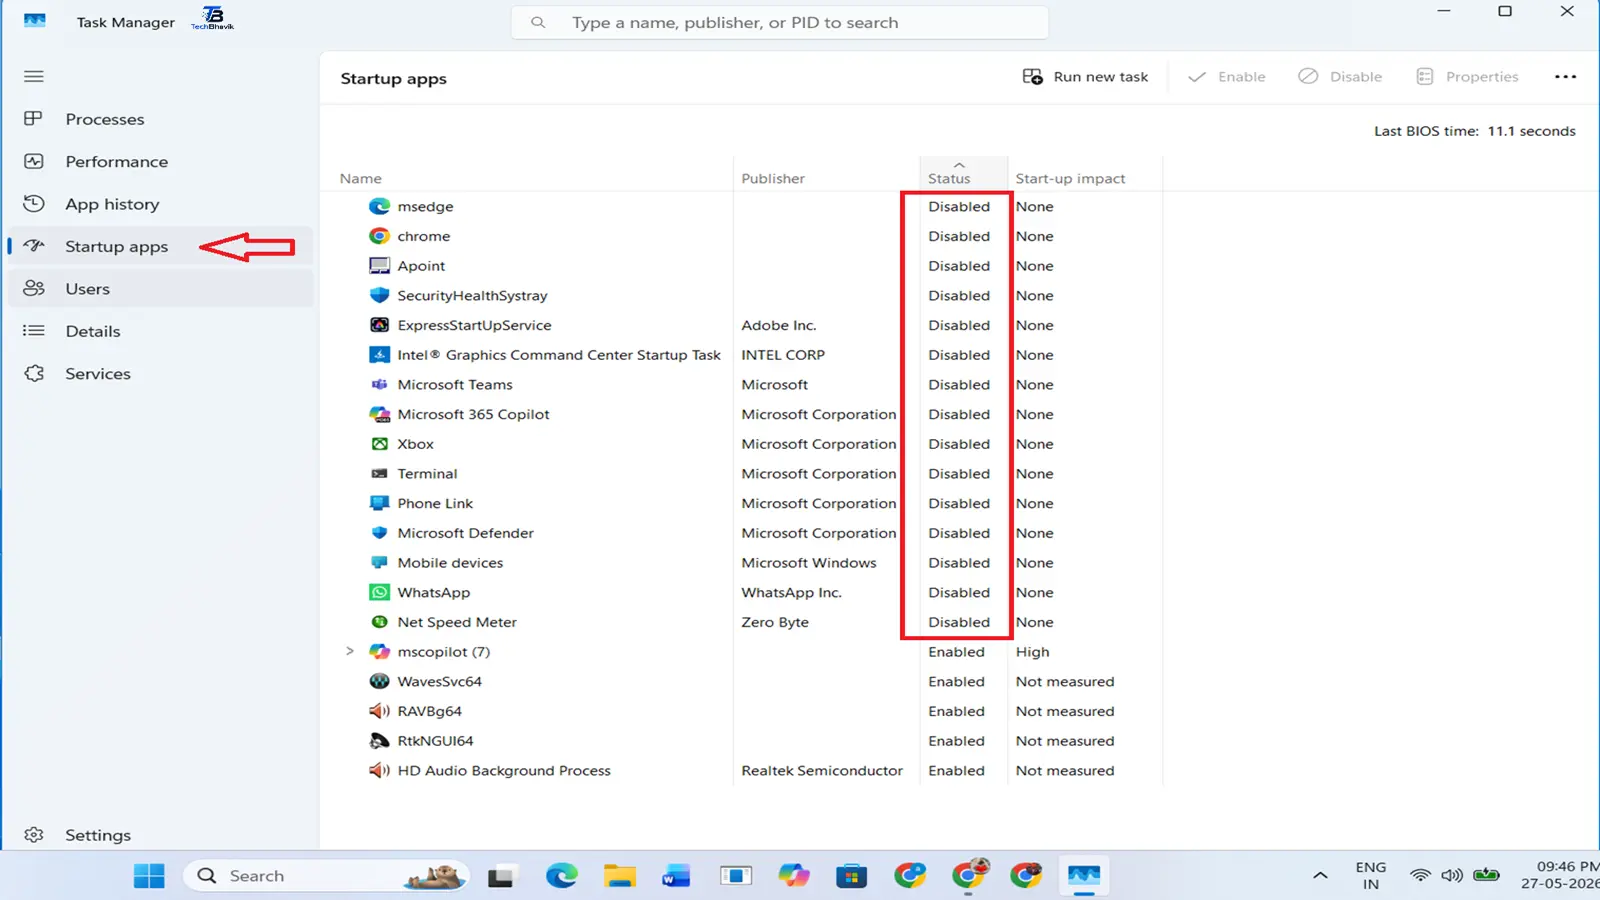The height and width of the screenshot is (900, 1600).
Task: Open the hamburger navigation menu
Action: [34, 76]
